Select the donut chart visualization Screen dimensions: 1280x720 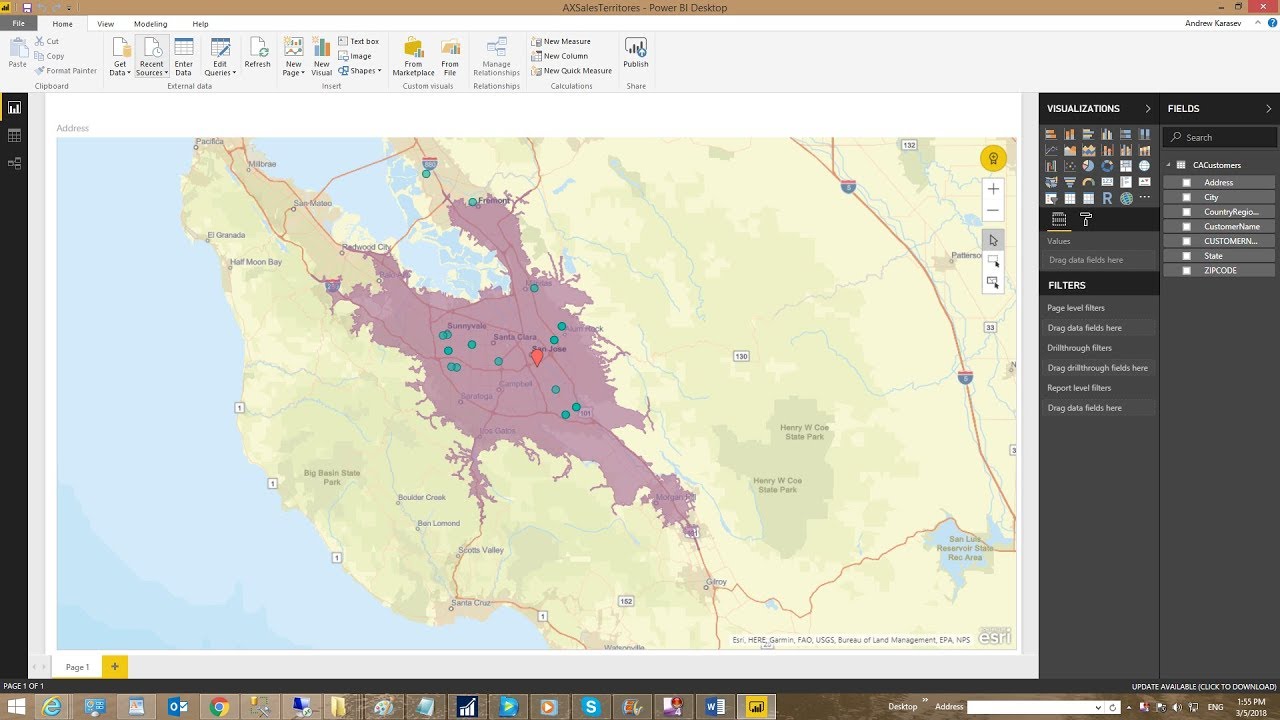tap(1107, 166)
